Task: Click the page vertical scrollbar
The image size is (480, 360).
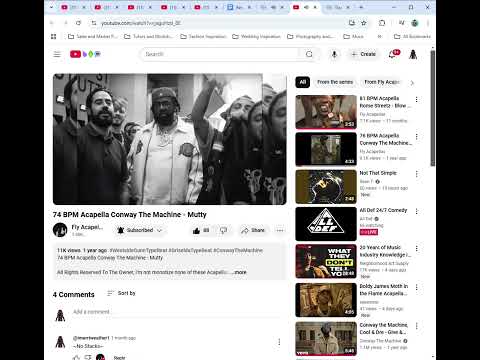Action: pos(433,107)
